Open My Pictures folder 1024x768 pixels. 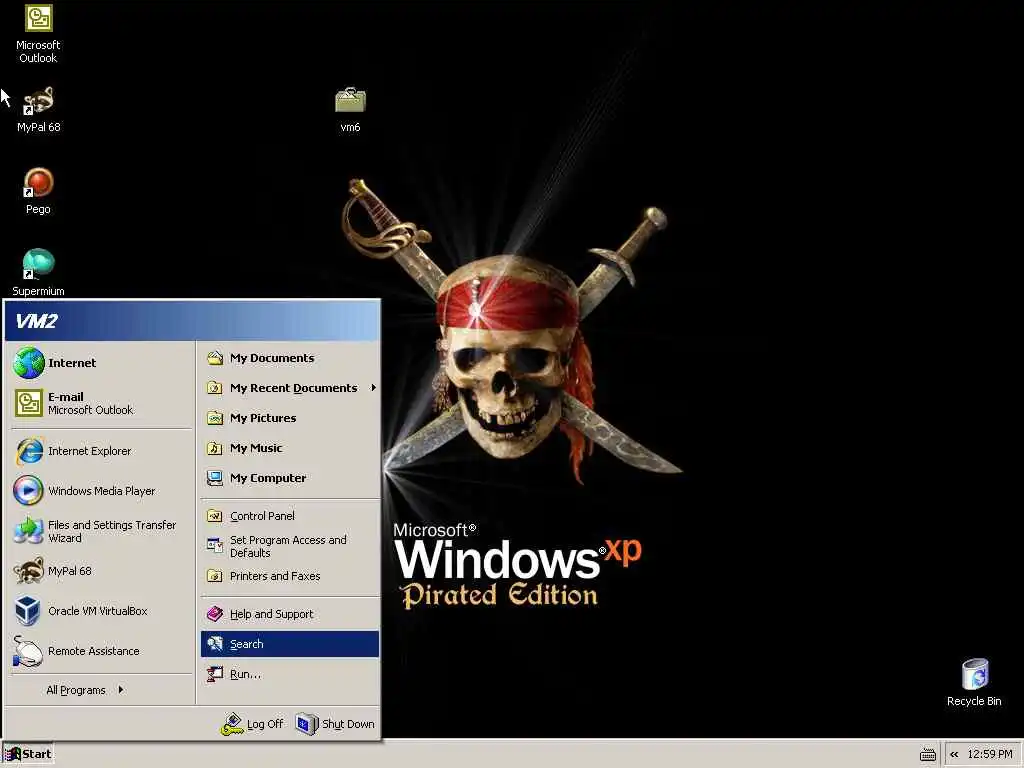point(289,418)
